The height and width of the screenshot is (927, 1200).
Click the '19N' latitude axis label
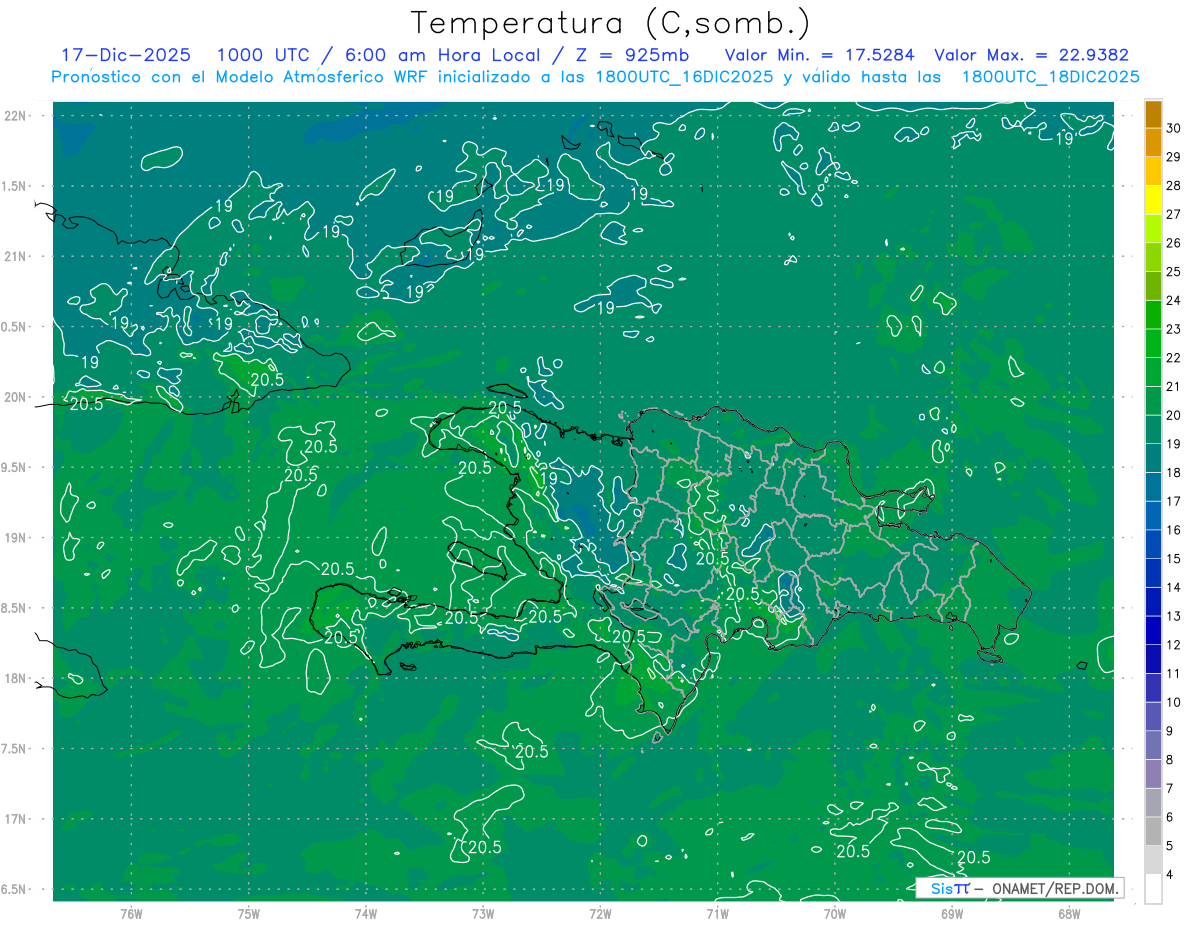click(x=17, y=538)
